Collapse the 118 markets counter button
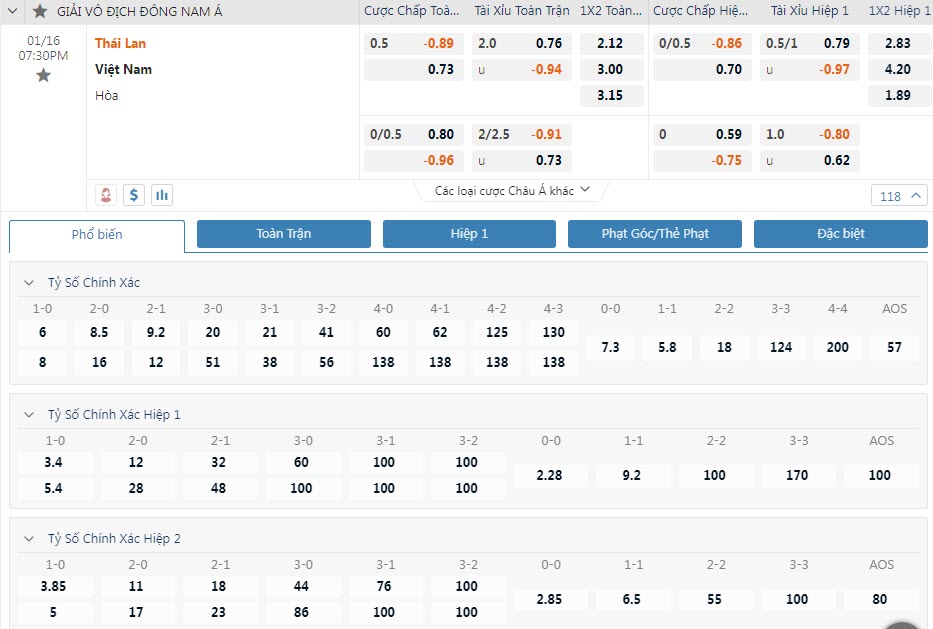This screenshot has height=629, width=933. point(900,196)
